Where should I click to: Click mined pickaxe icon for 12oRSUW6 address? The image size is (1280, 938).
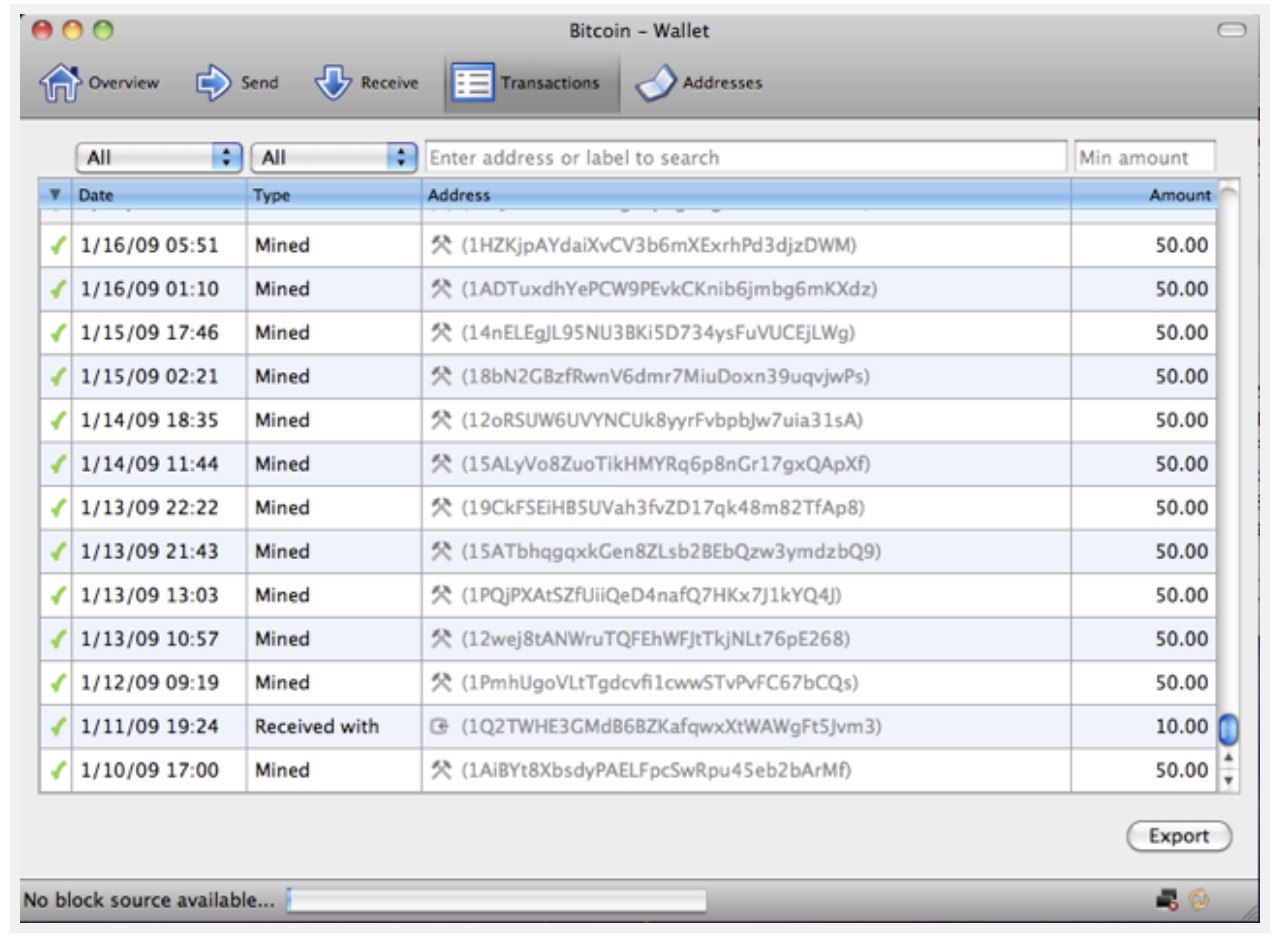pos(441,421)
